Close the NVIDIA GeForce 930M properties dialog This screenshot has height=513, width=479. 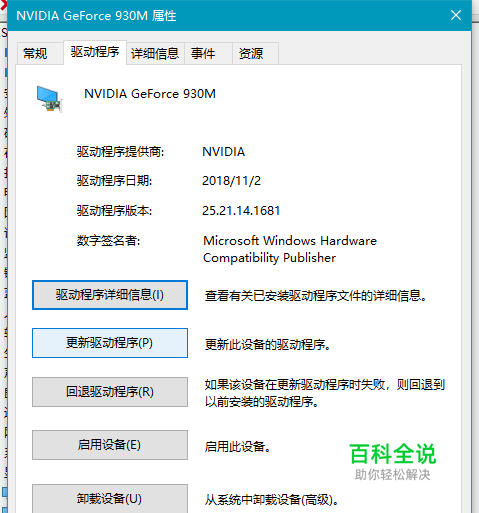point(456,15)
